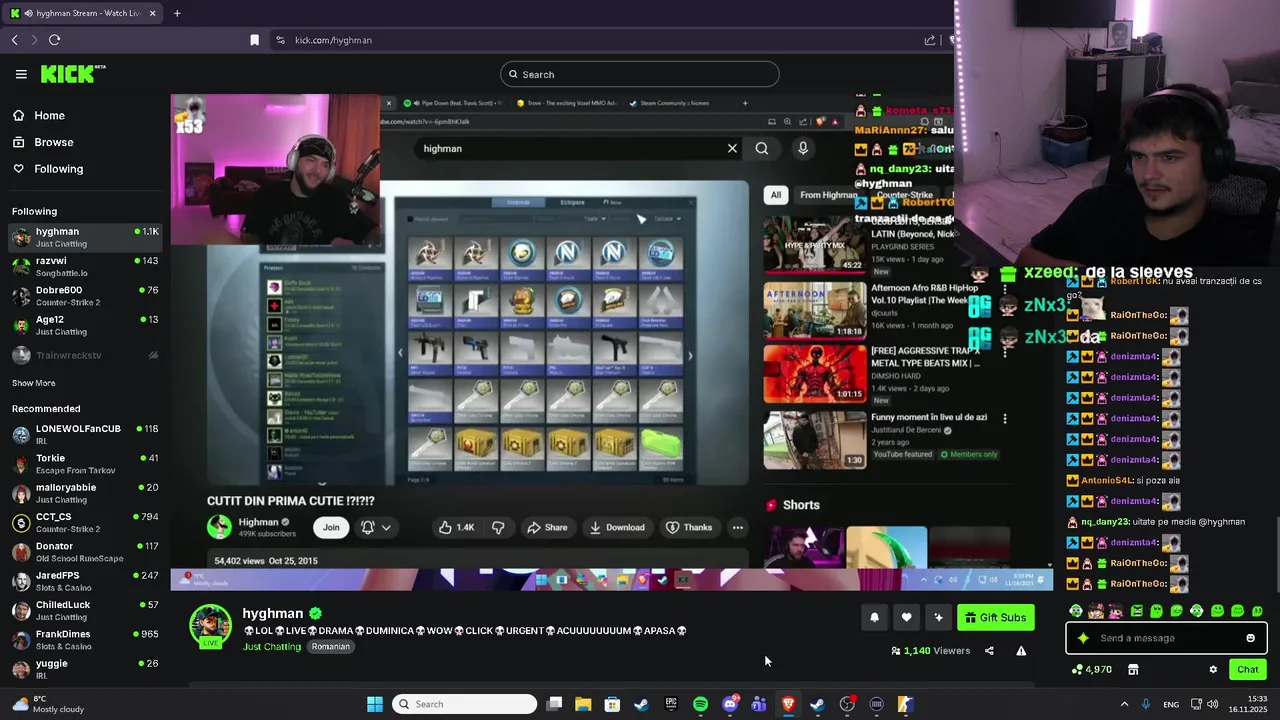1280x720 pixels.
Task: Open a new browser tab
Action: [177, 13]
